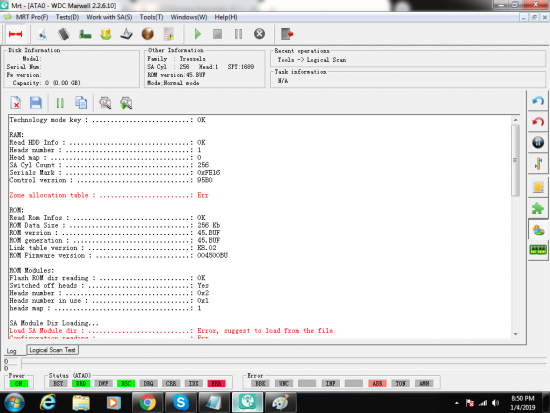Open the MRT Pro(F) menu

(32, 17)
